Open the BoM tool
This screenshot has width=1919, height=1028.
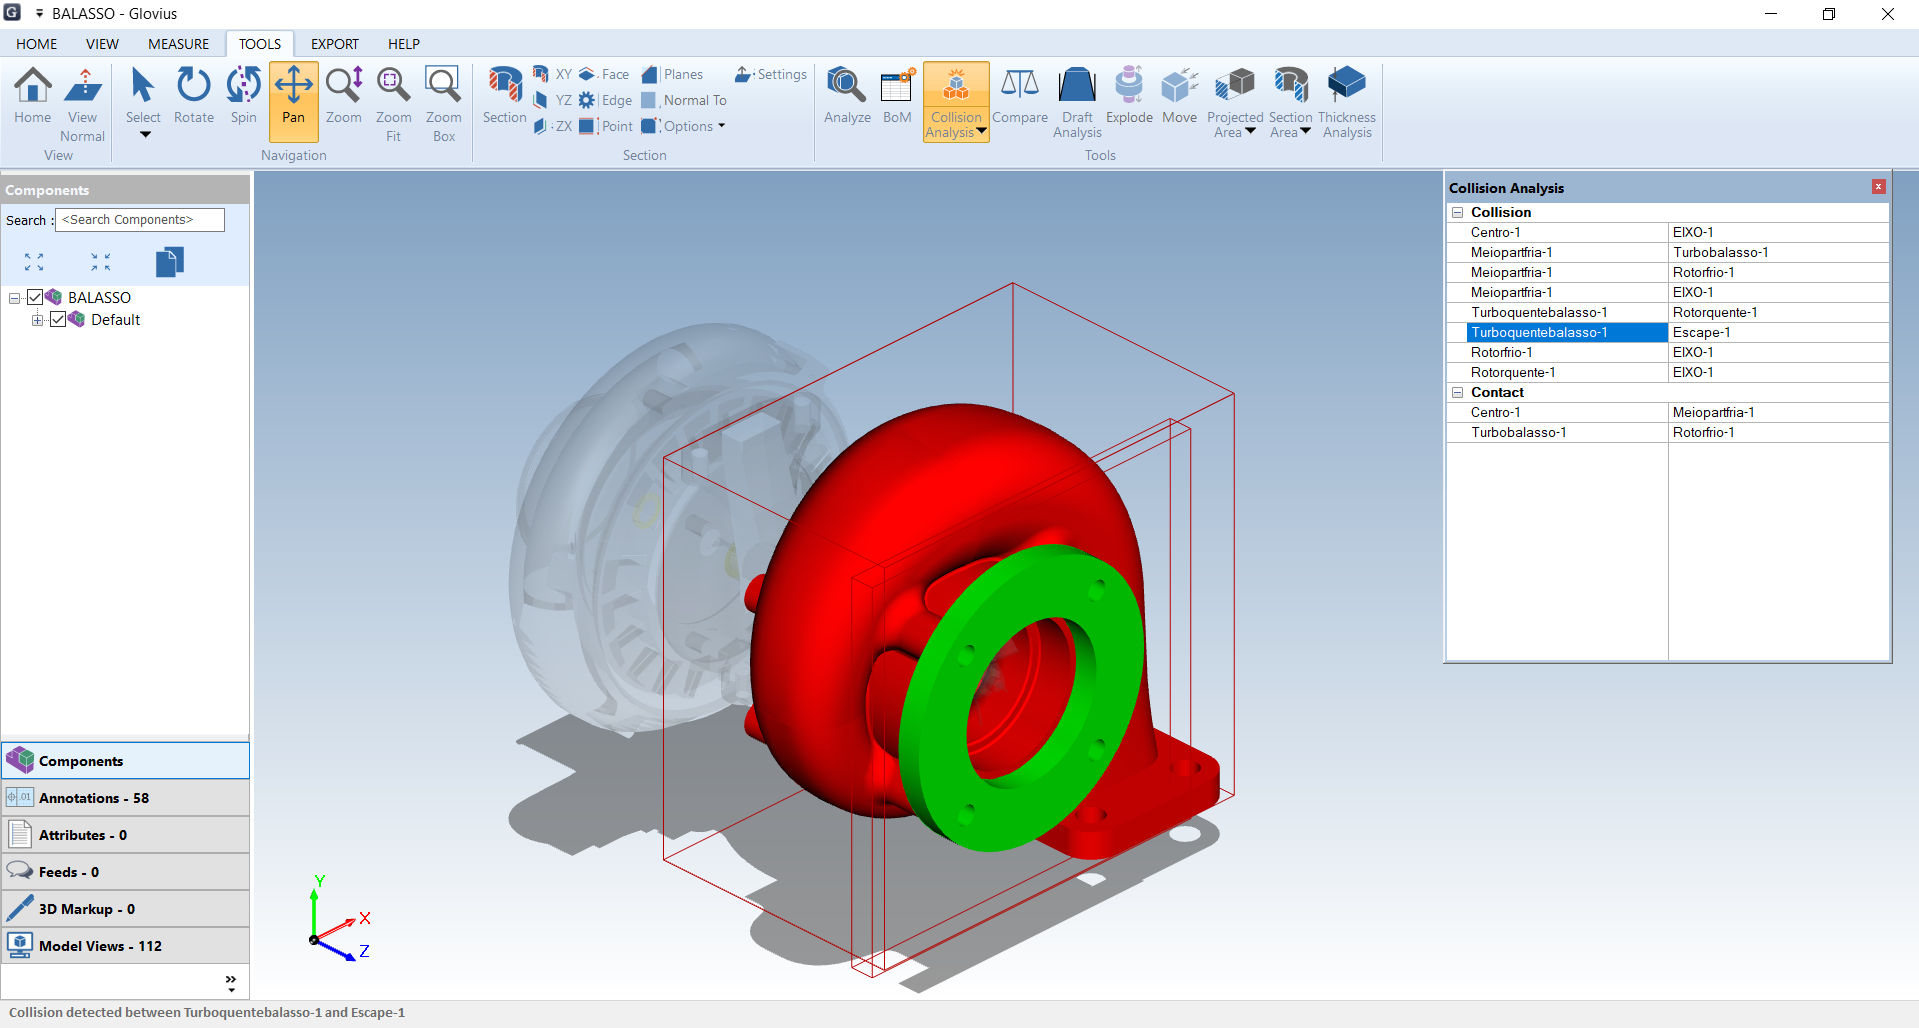(897, 96)
